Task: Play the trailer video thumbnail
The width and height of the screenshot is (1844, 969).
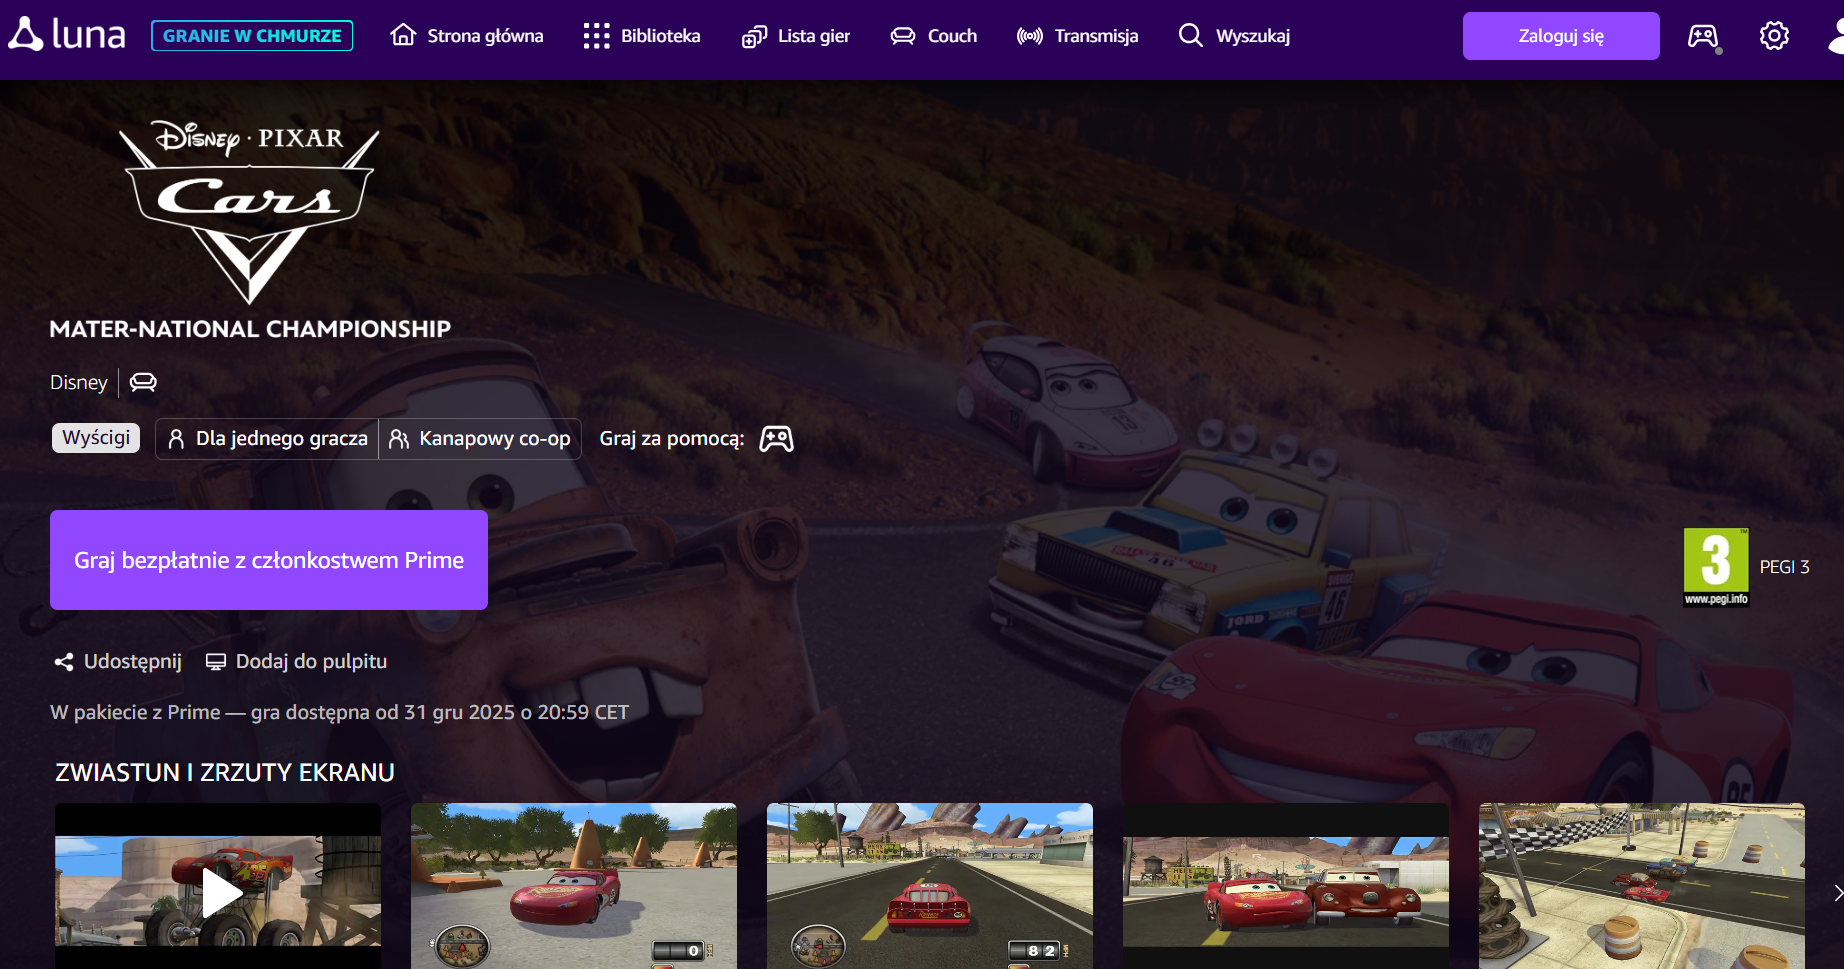Action: click(x=218, y=891)
